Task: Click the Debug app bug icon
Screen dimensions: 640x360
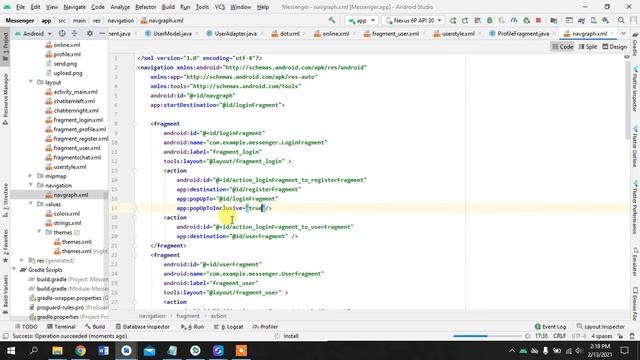Action: [489, 20]
